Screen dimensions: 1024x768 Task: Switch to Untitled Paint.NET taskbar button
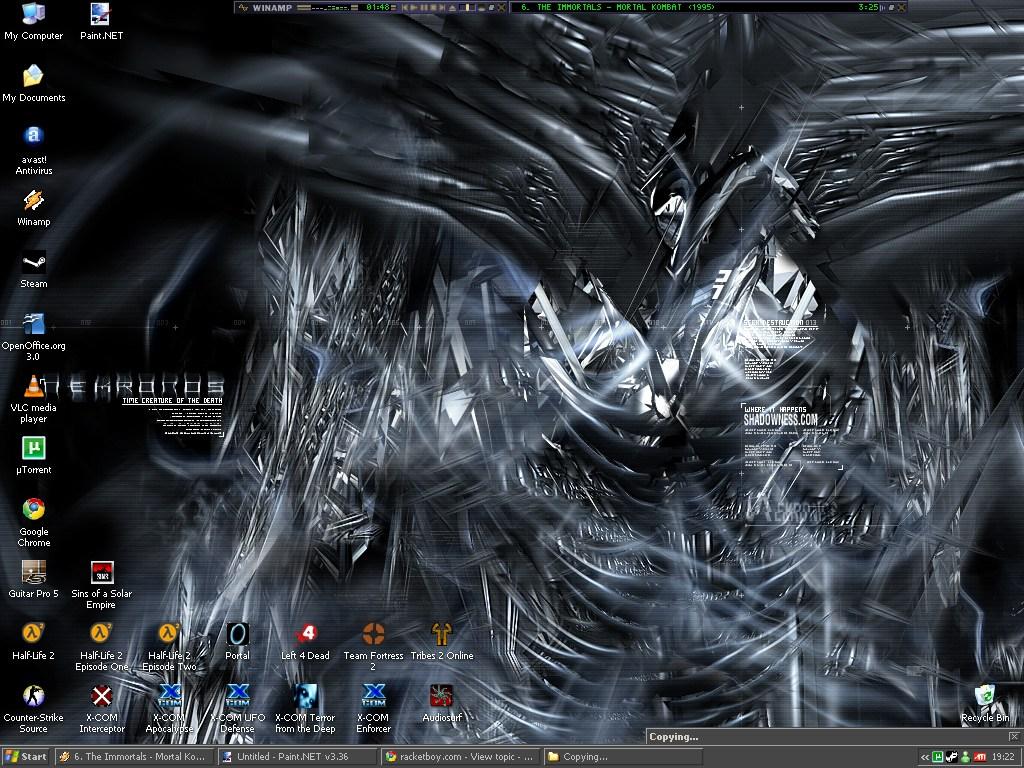click(x=296, y=757)
